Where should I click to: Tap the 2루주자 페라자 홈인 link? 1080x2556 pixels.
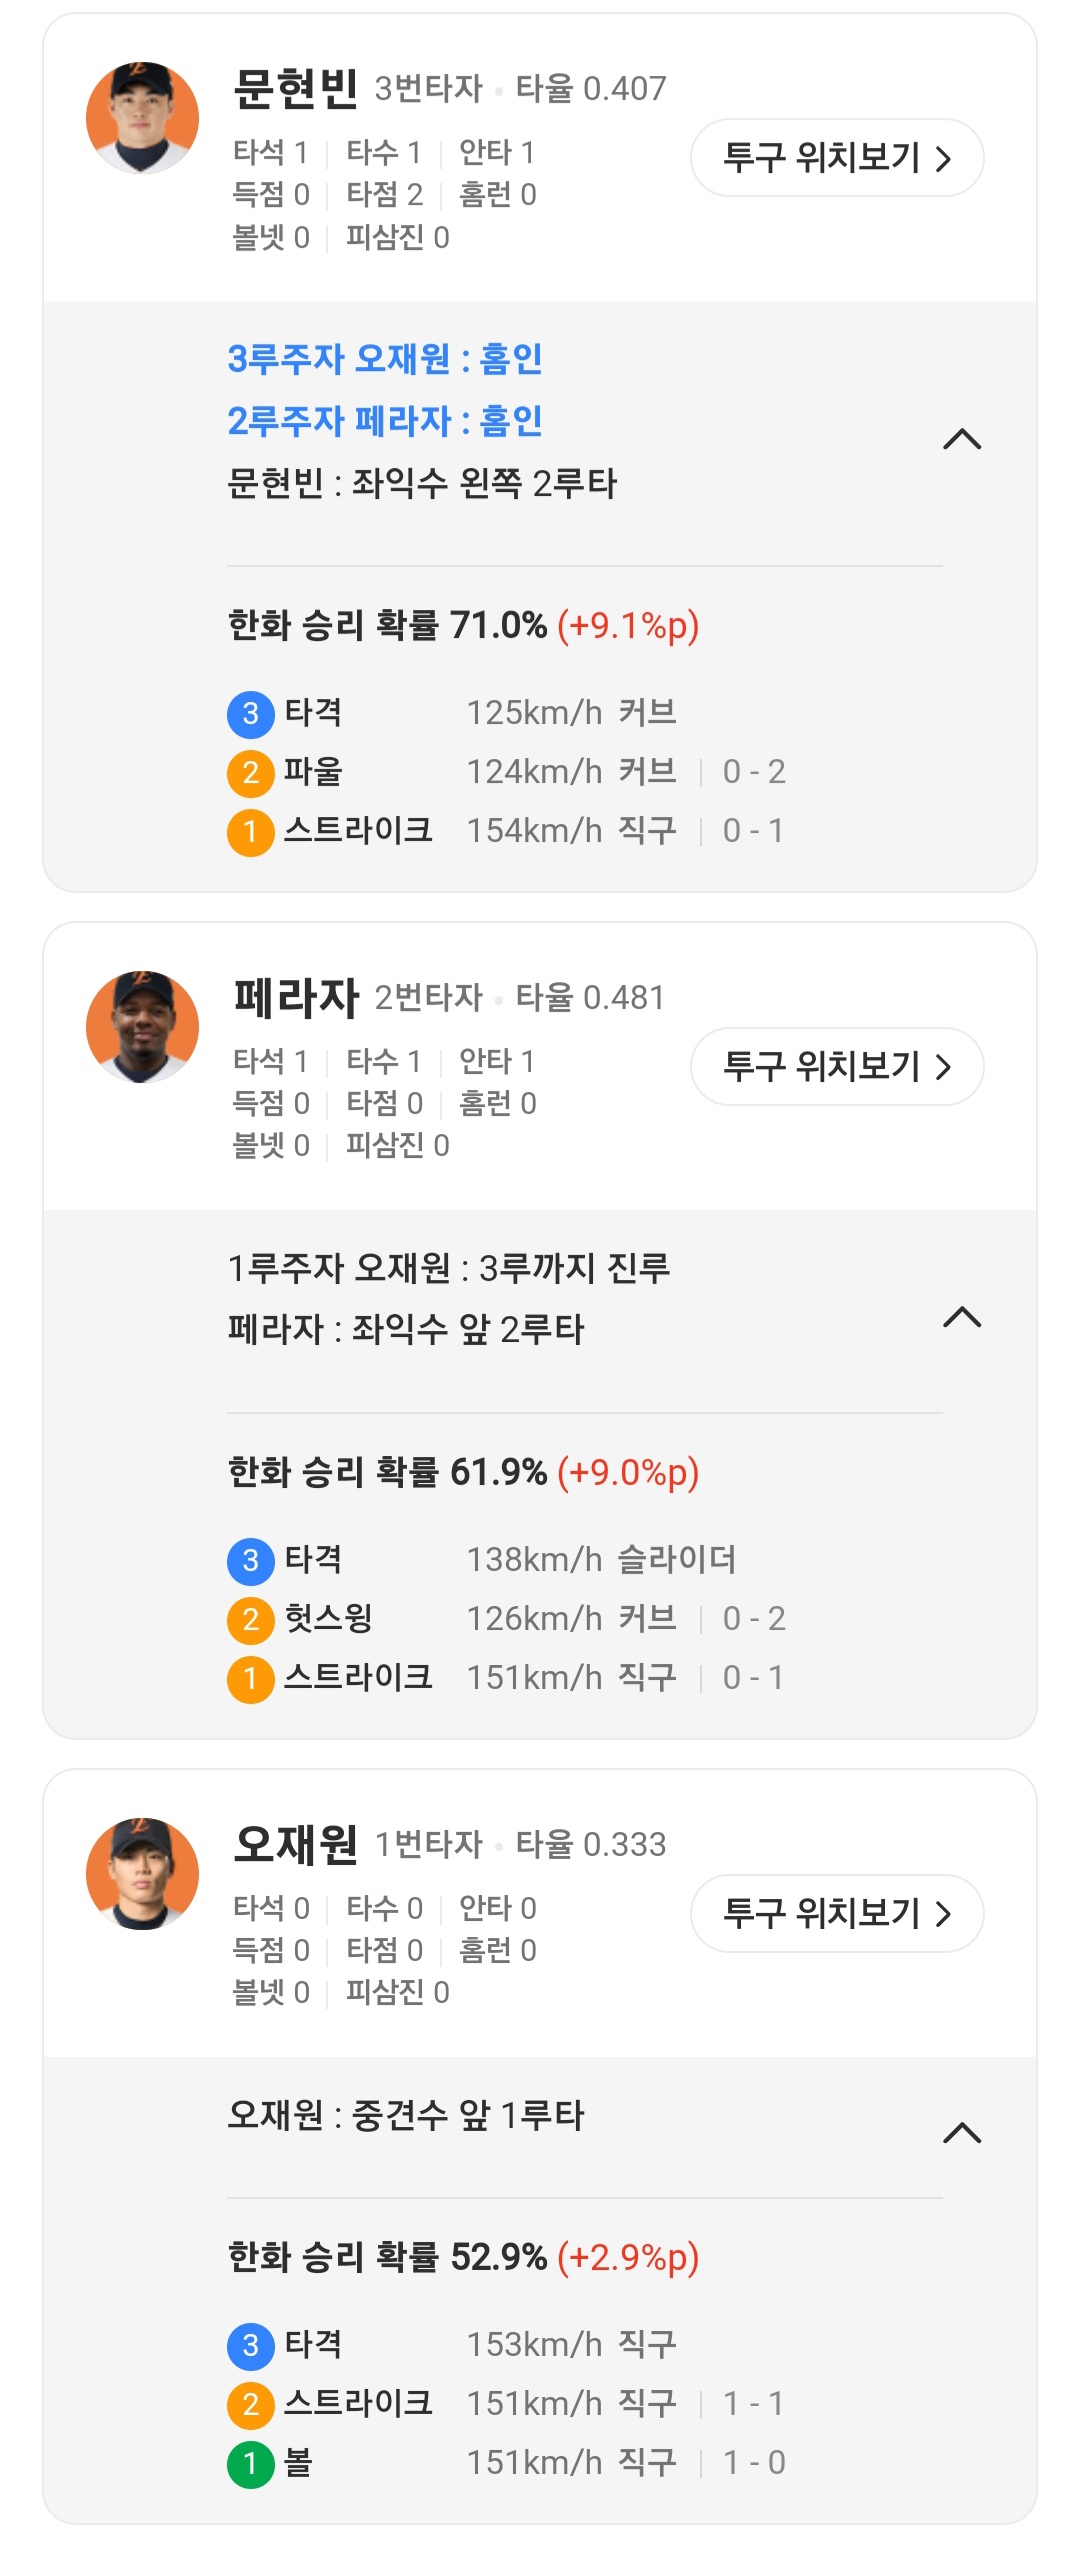pos(385,421)
